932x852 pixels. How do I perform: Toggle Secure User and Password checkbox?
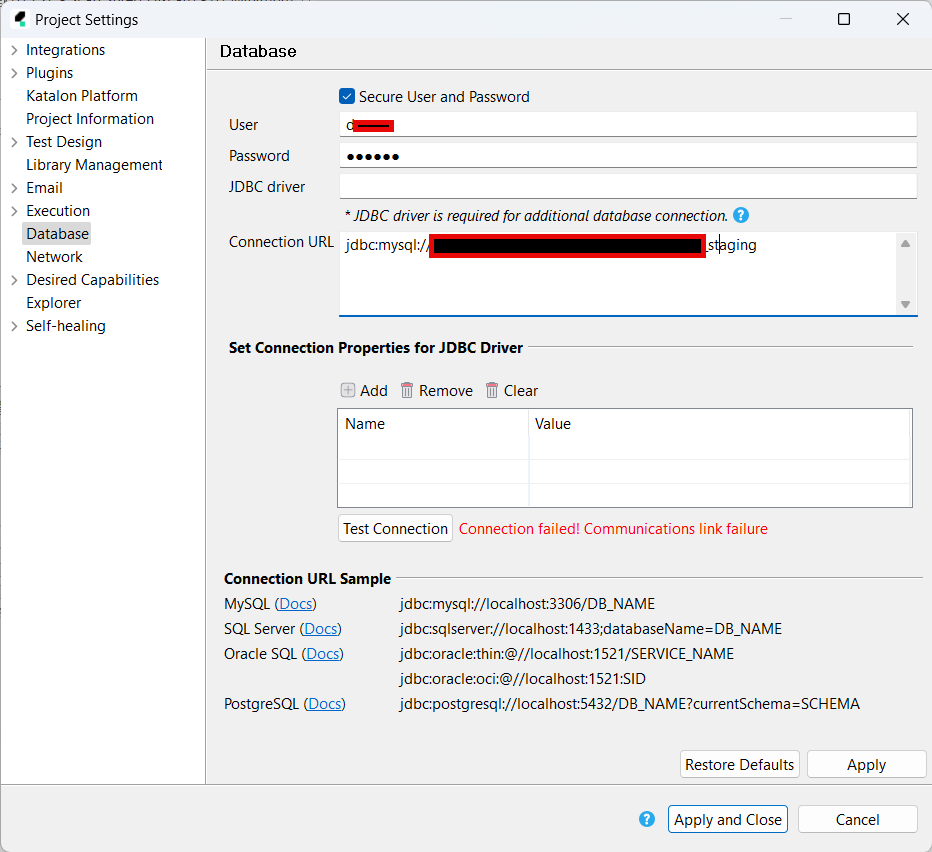[x=347, y=96]
